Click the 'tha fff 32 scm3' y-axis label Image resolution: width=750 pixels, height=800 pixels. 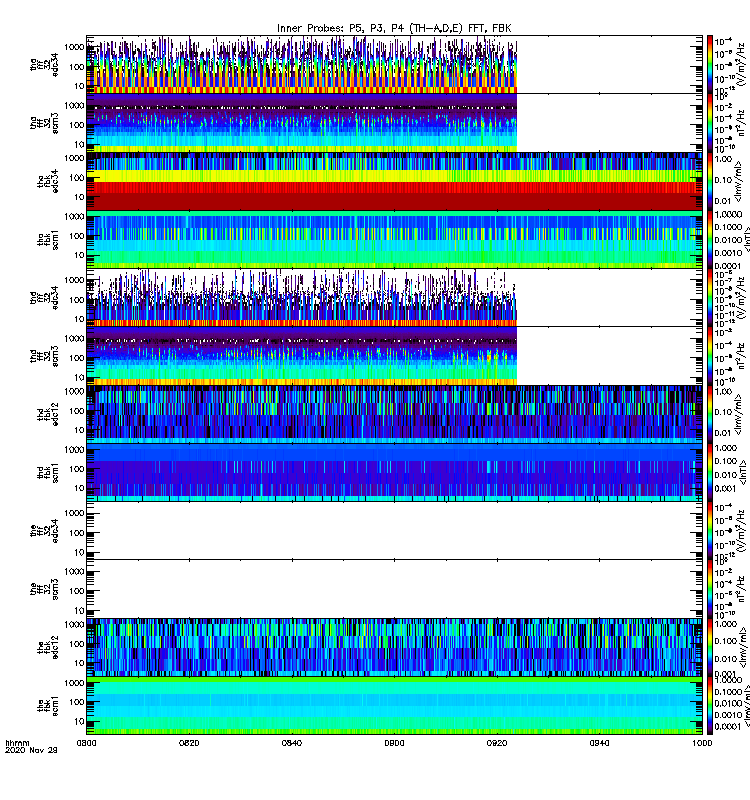(x=44, y=123)
